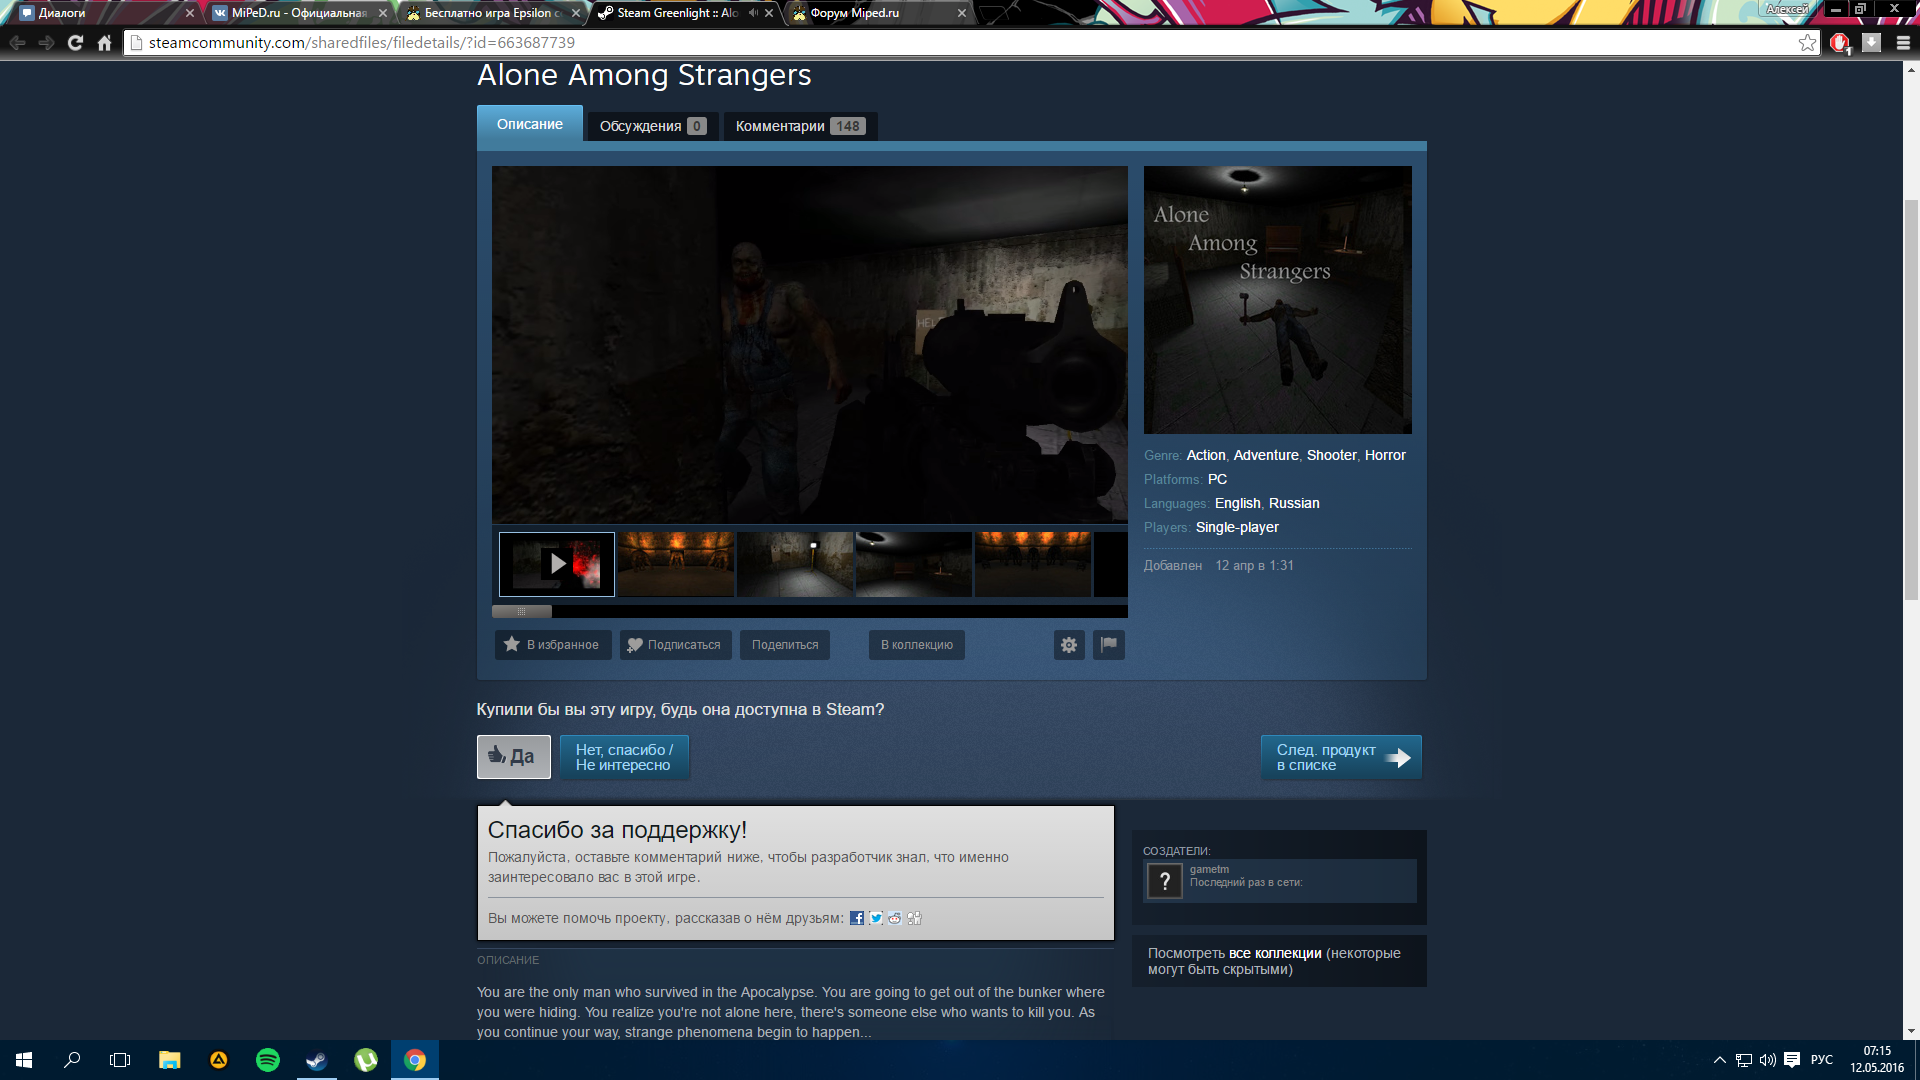Image resolution: width=1920 pixels, height=1080 pixels.
Task: Open the Adventure genre link
Action: click(x=1266, y=455)
